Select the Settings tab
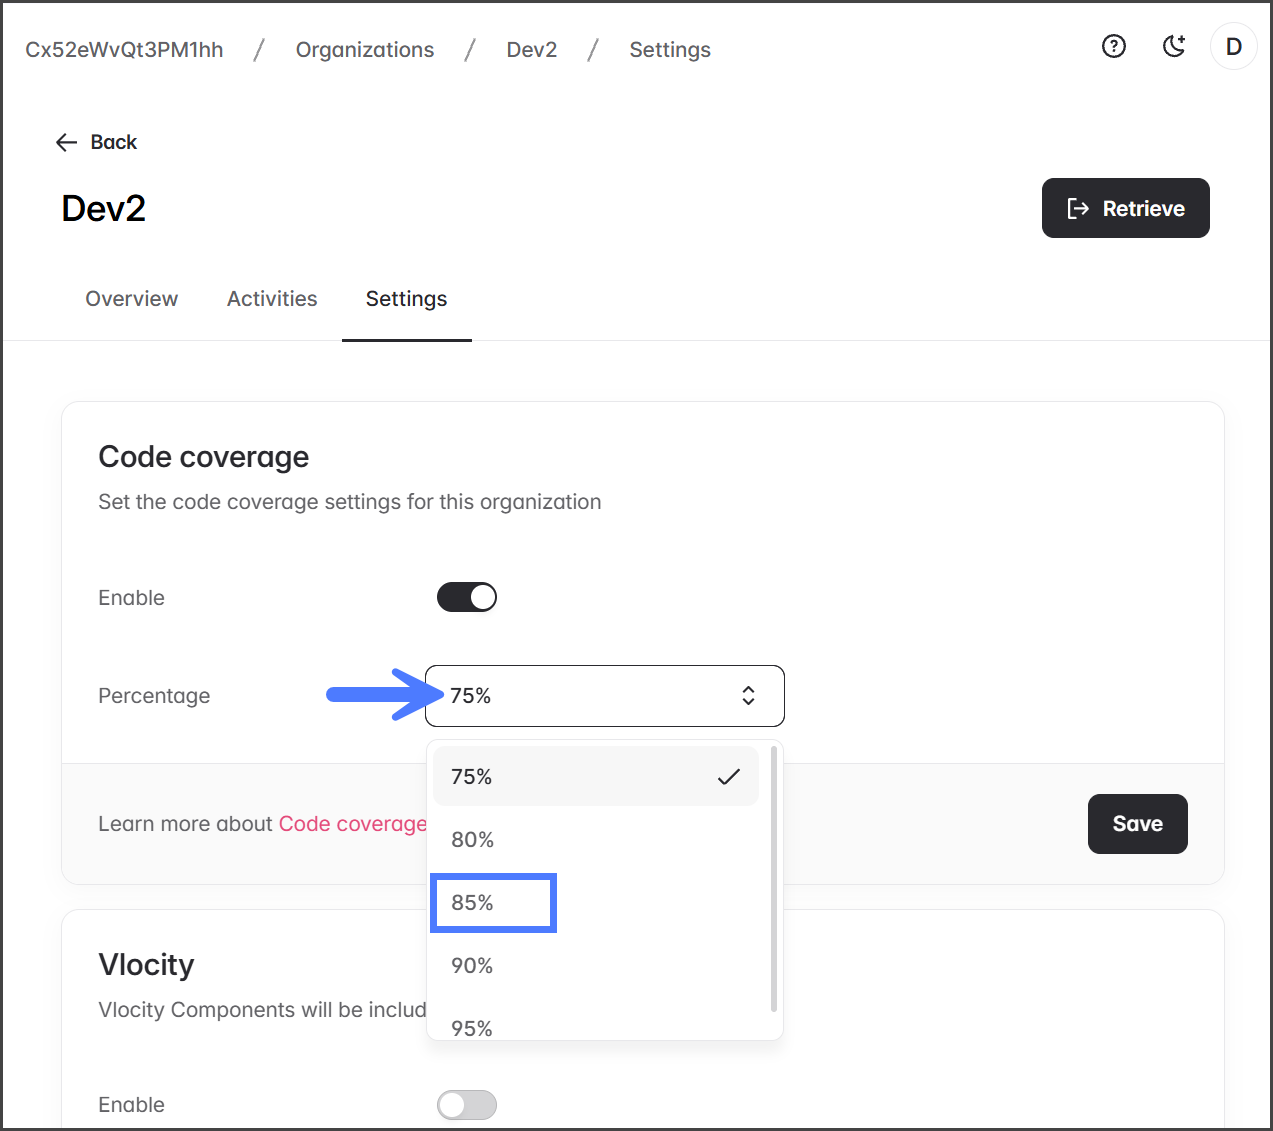The width and height of the screenshot is (1273, 1131). 406,299
